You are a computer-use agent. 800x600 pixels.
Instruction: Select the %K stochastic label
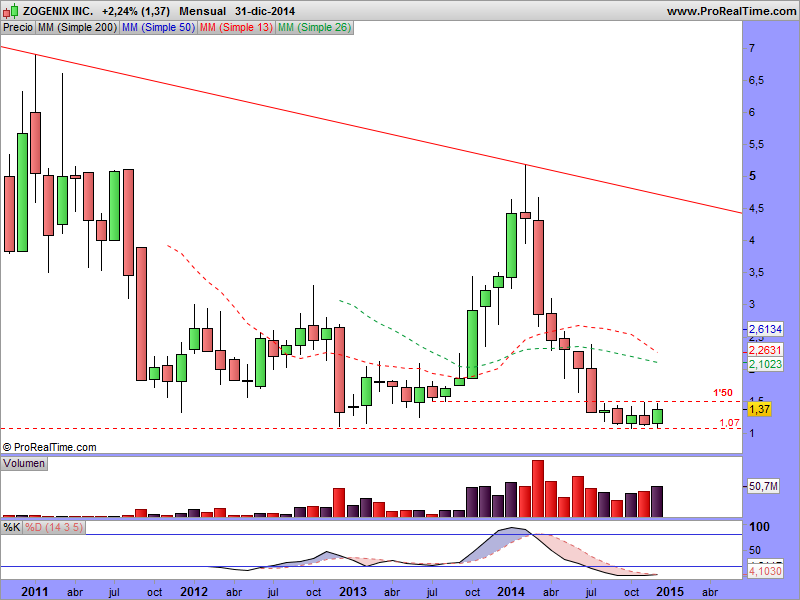pyautogui.click(x=11, y=527)
